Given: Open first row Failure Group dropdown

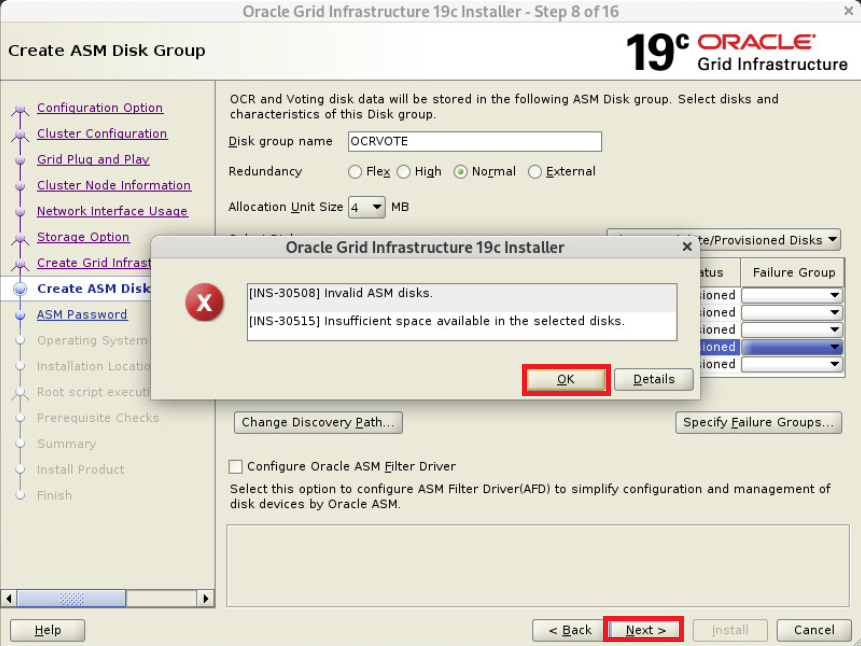Looking at the screenshot, I should 792,295.
